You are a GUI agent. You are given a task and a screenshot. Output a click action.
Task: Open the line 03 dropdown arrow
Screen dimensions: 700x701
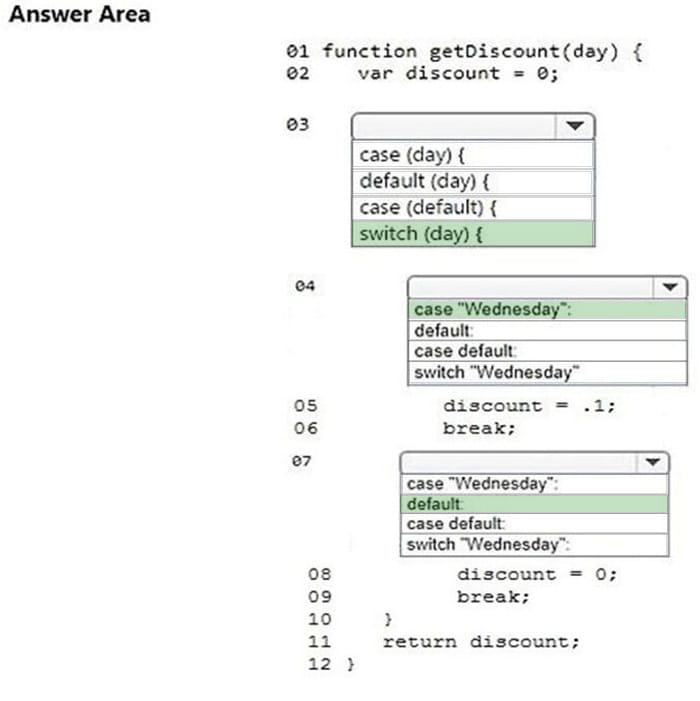click(574, 126)
